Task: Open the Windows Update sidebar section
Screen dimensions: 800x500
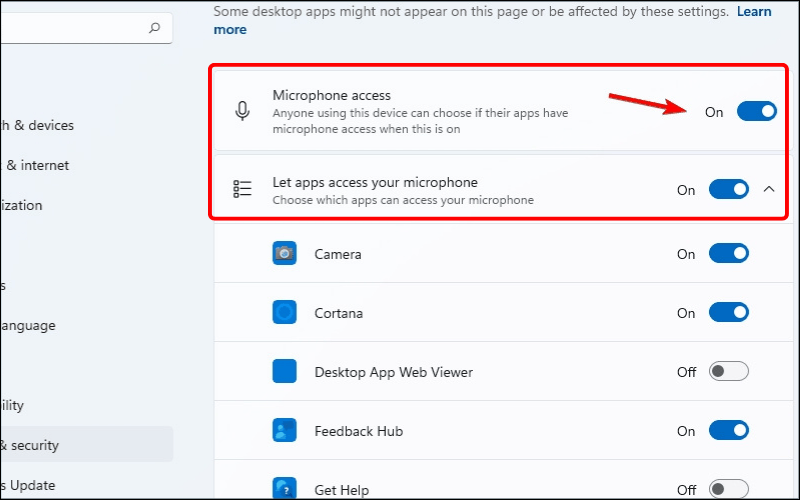Action: (28, 485)
